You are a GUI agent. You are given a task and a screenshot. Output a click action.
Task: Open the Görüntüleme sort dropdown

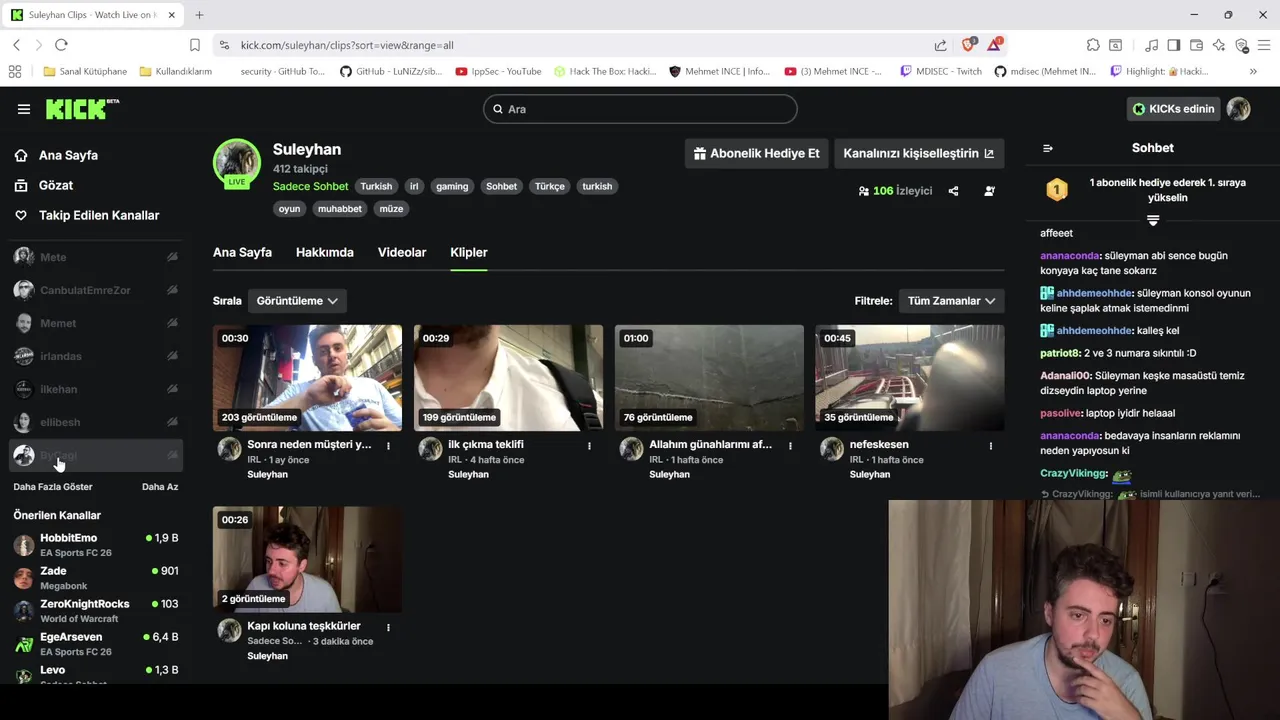coord(297,300)
